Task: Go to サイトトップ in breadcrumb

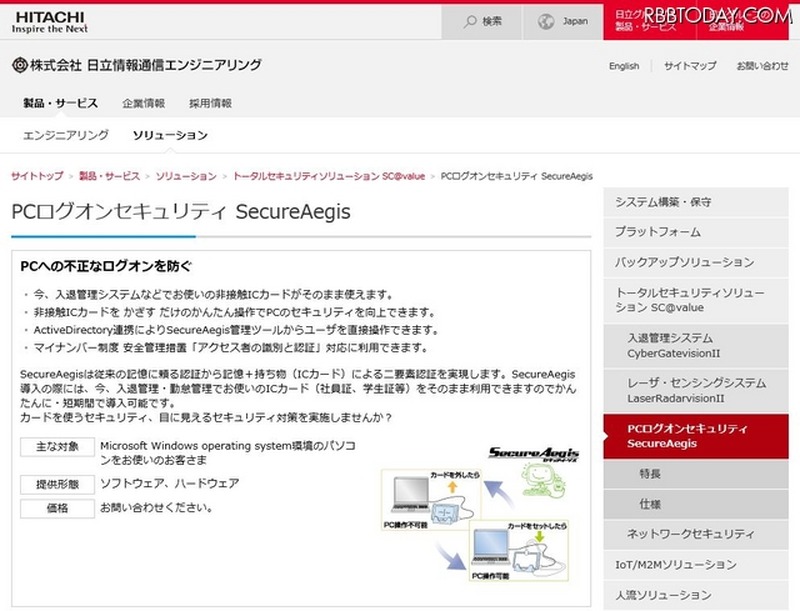Action: point(37,176)
